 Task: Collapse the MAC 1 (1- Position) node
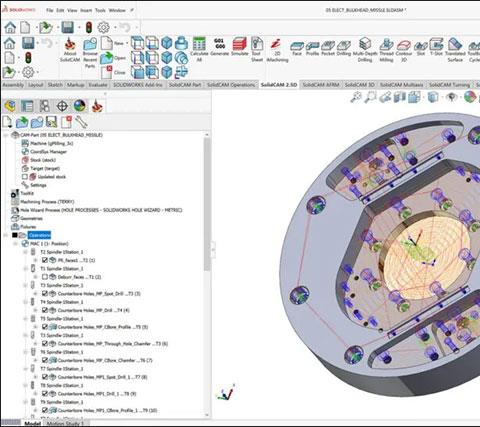(15, 244)
